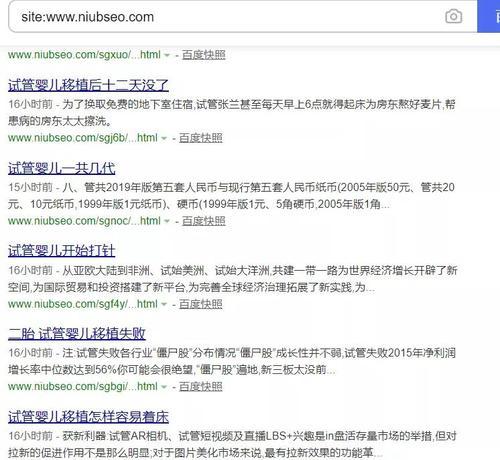Expand dropdown arrow beside sgxuo URL
Screen dimensions: 500x460
[167, 55]
